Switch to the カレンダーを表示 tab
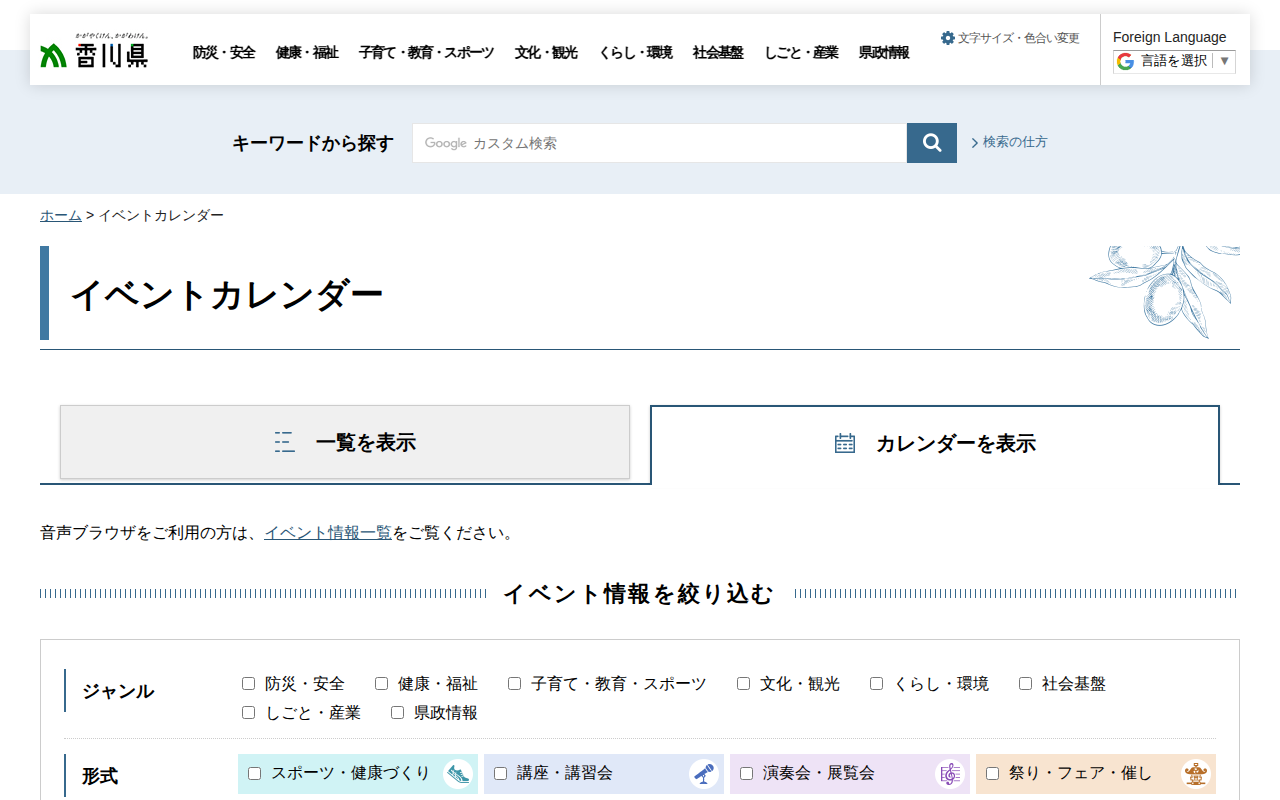 pyautogui.click(x=935, y=444)
